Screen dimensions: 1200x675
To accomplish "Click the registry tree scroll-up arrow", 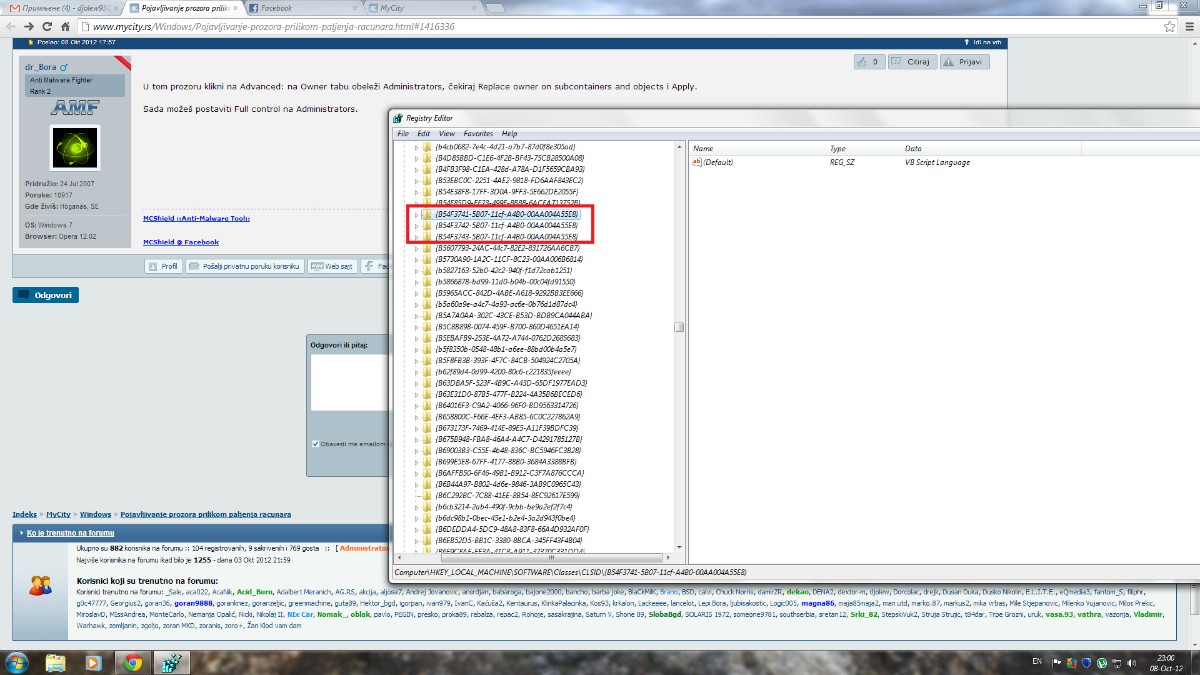I will pos(679,148).
